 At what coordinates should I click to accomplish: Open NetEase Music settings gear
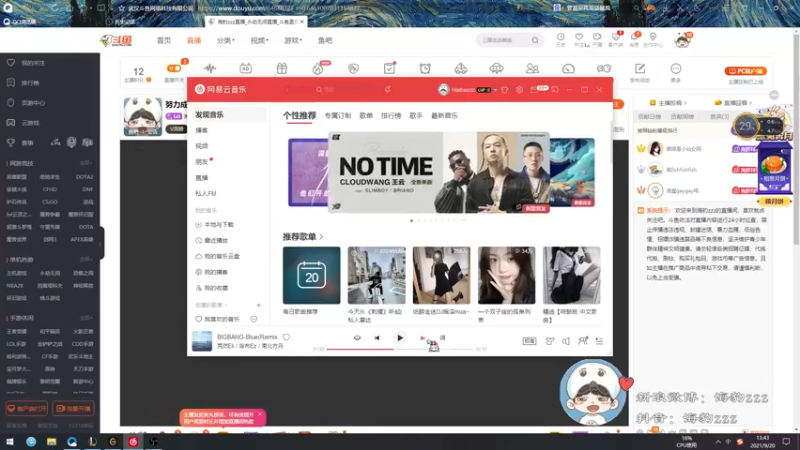click(519, 89)
